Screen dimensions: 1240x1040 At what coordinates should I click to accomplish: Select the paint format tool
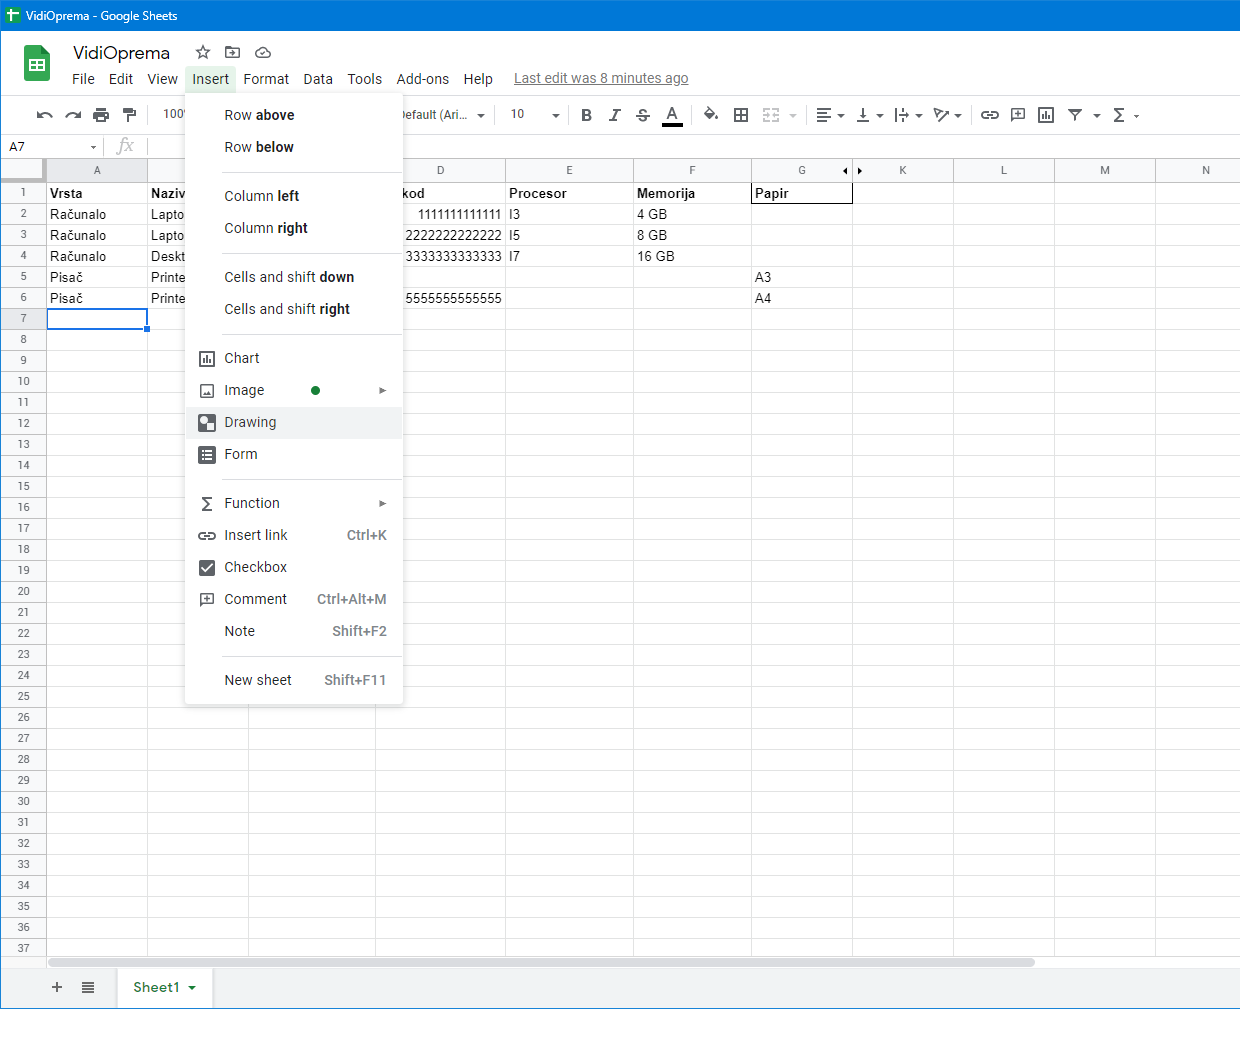click(x=129, y=115)
